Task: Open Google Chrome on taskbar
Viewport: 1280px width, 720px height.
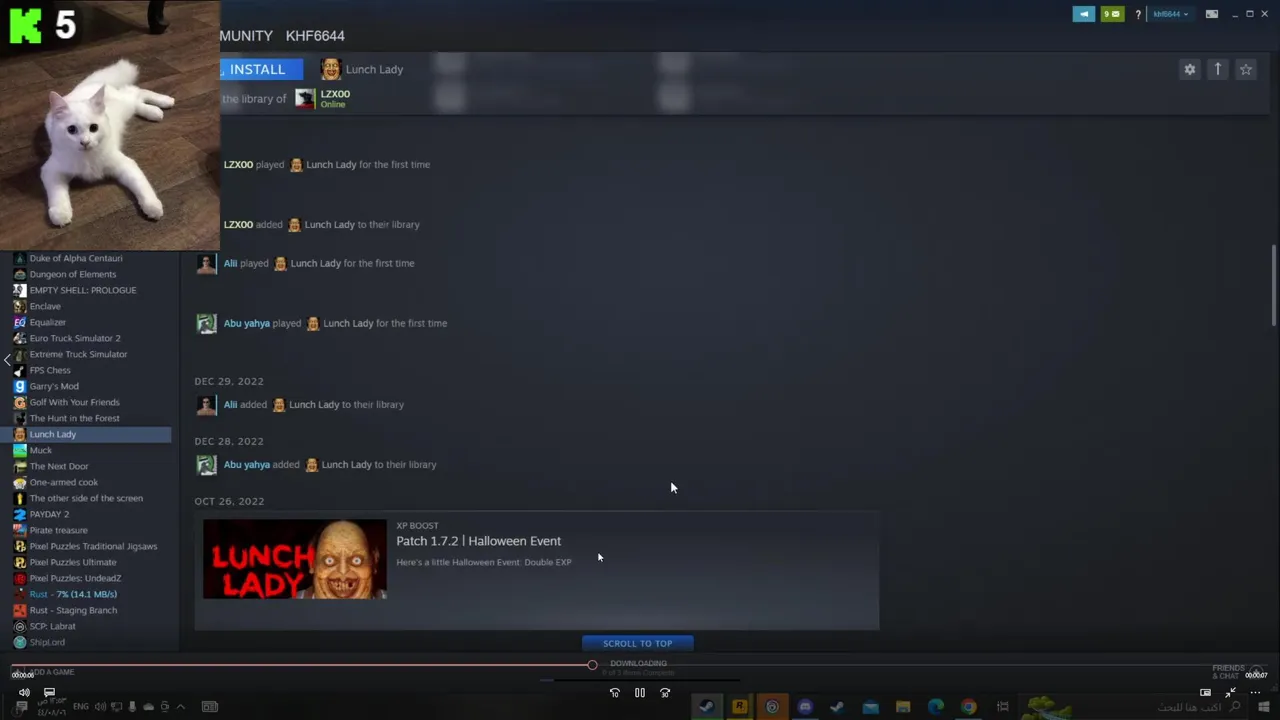Action: coord(969,707)
